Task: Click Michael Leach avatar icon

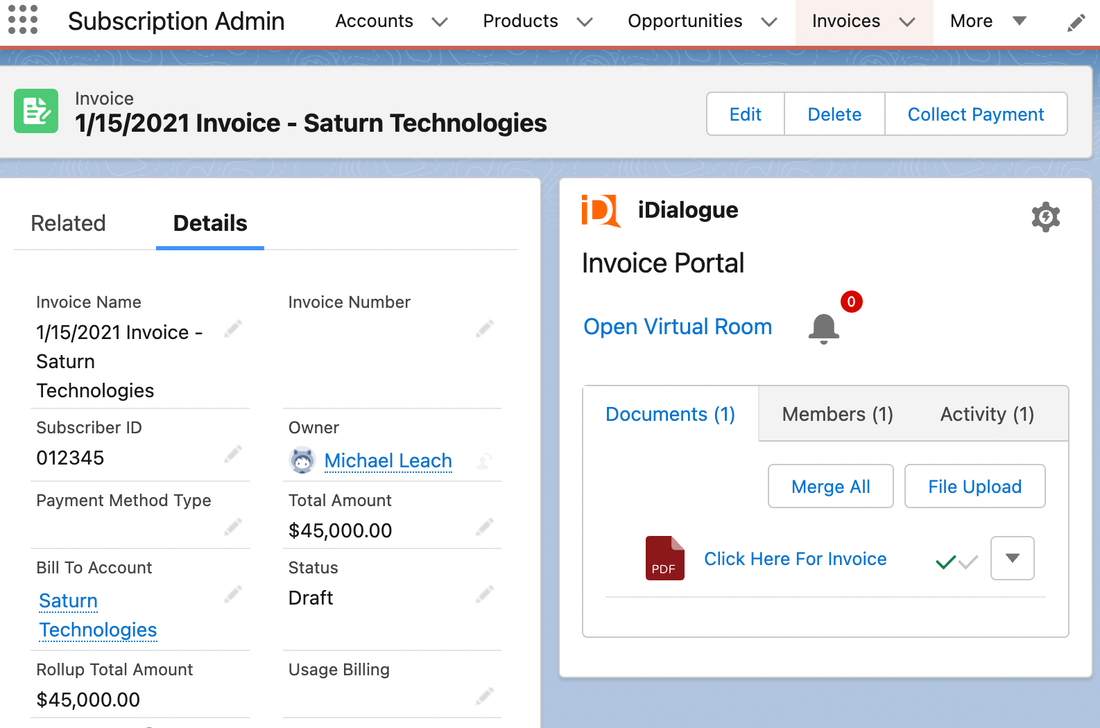Action: [x=302, y=461]
